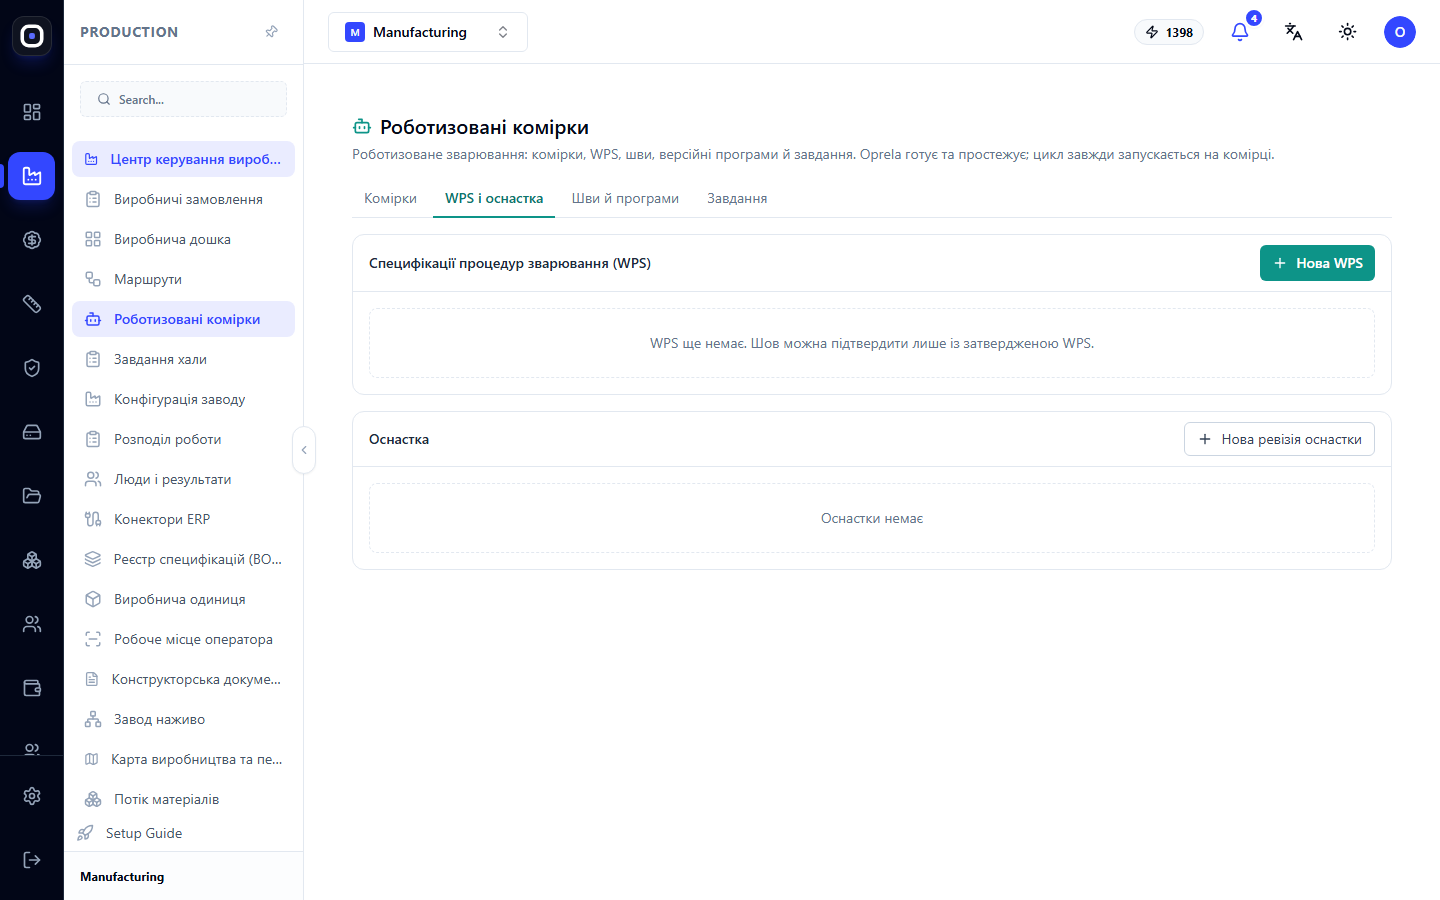Open the language translate icon
The image size is (1440, 900).
tap(1294, 32)
